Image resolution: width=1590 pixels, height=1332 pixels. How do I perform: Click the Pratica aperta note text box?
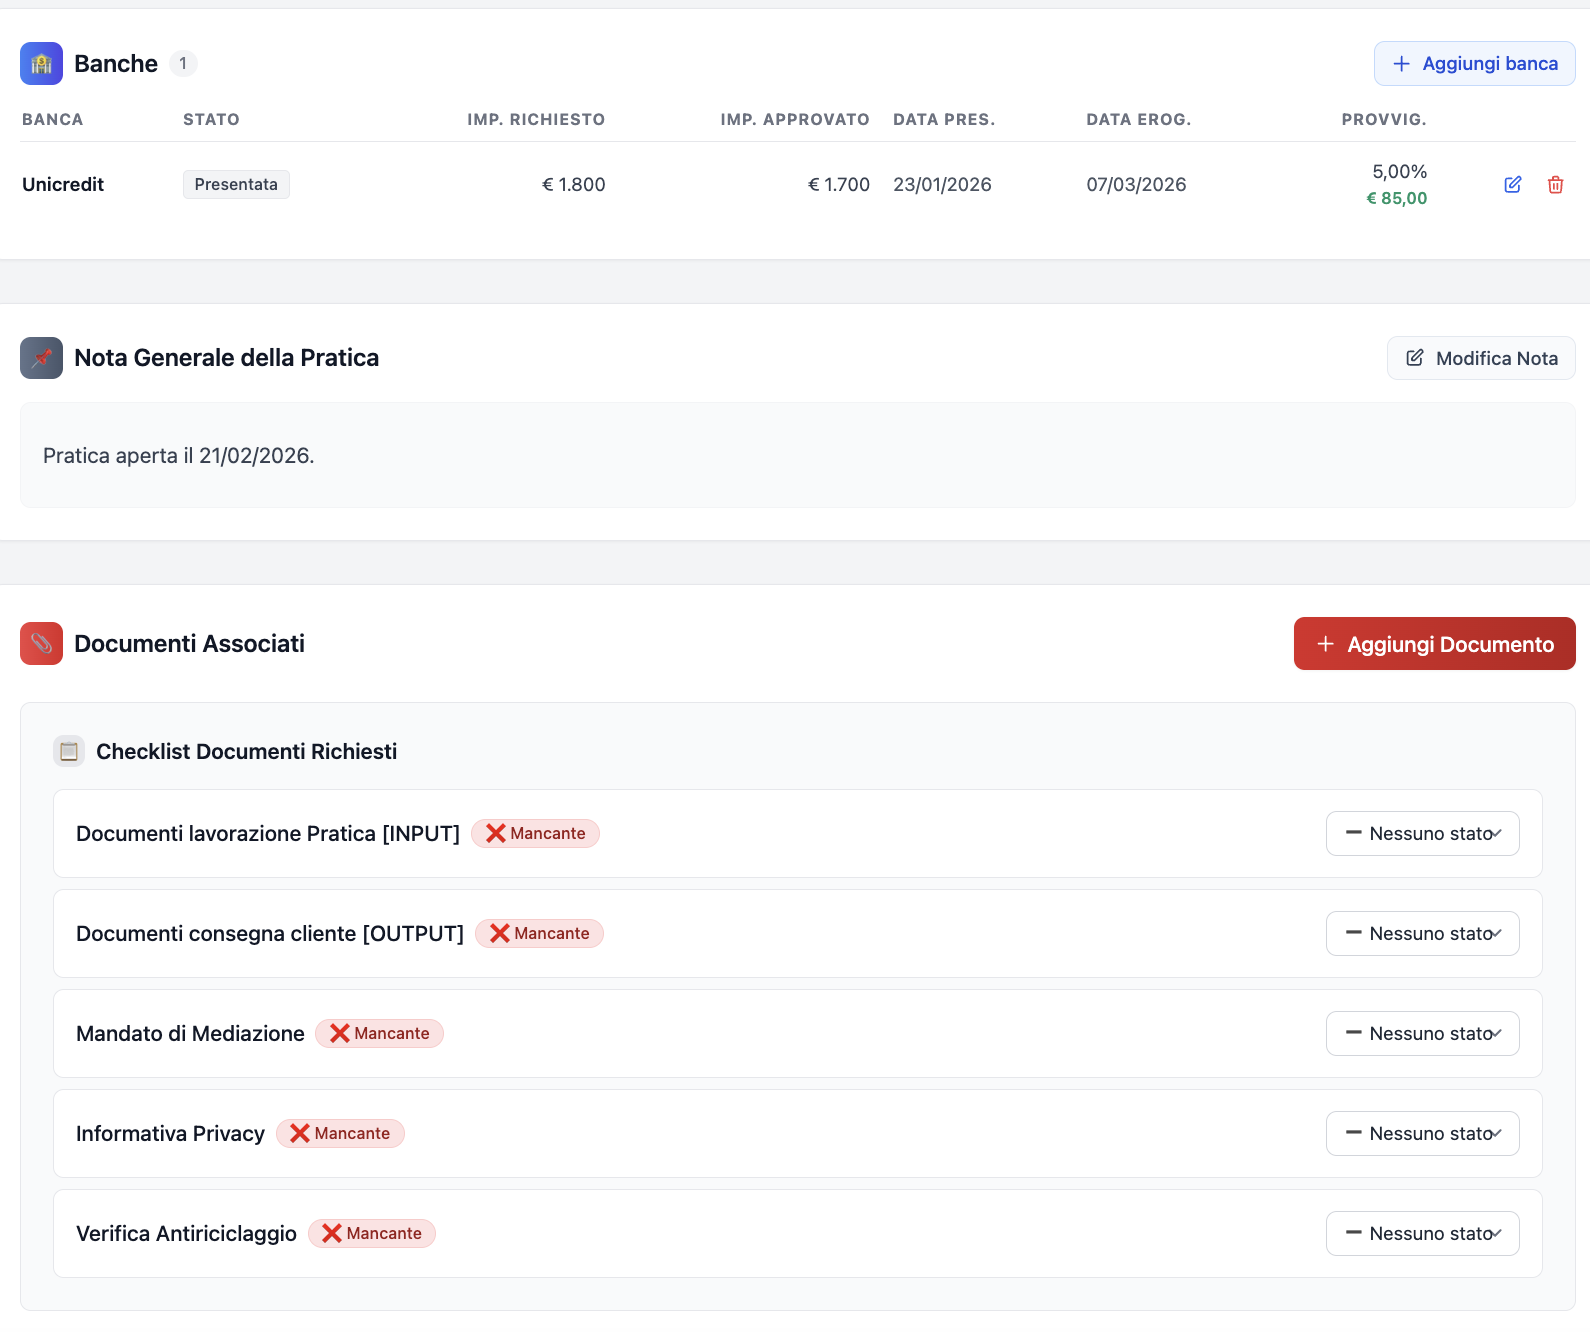click(x=797, y=456)
